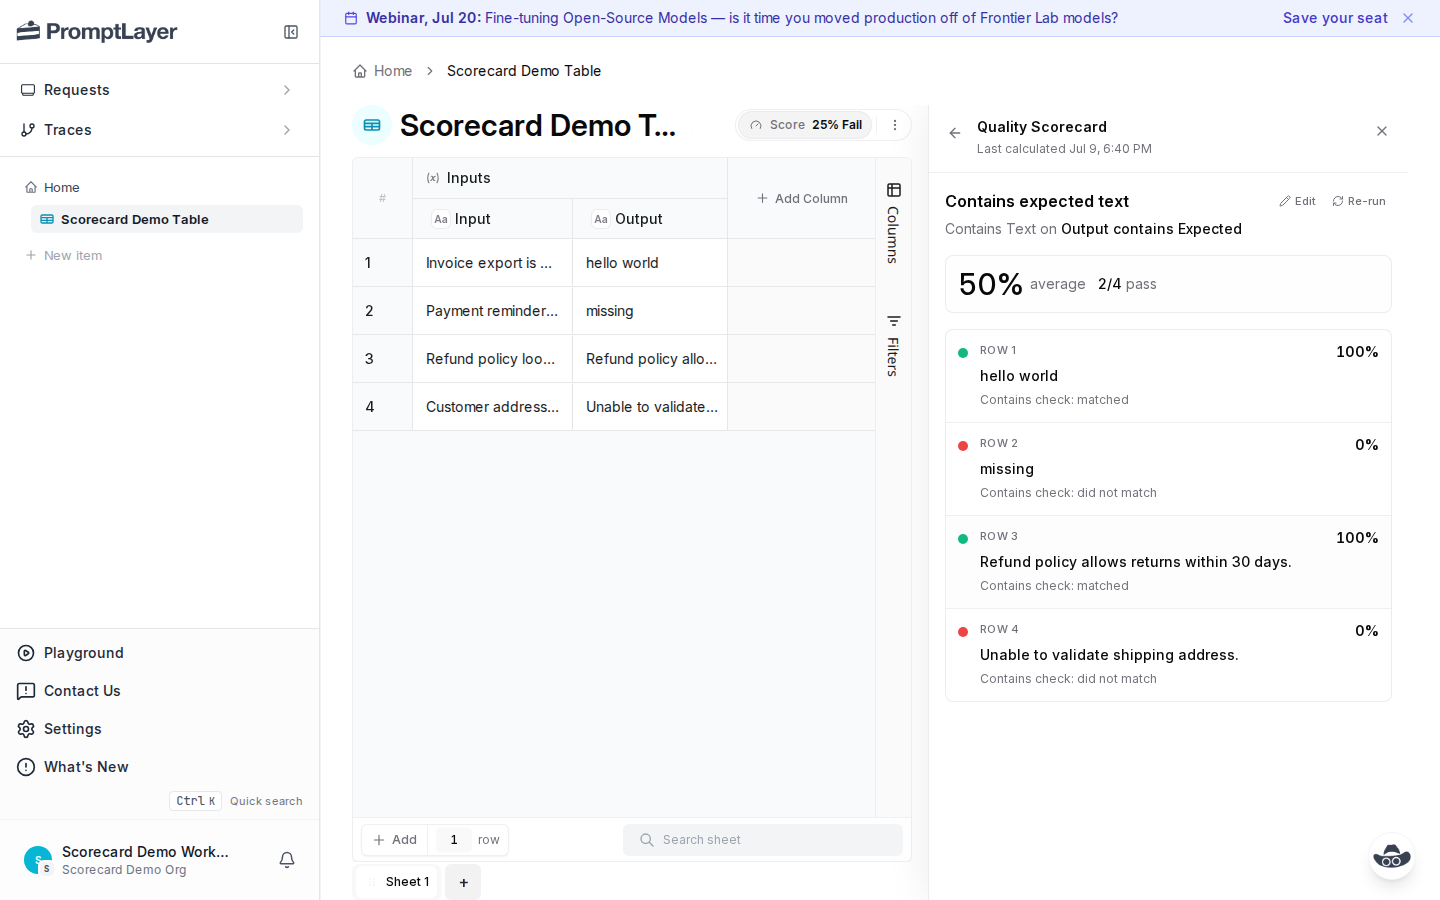Image resolution: width=1440 pixels, height=900 pixels.
Task: Open the three-dot table options menu
Action: click(x=895, y=125)
